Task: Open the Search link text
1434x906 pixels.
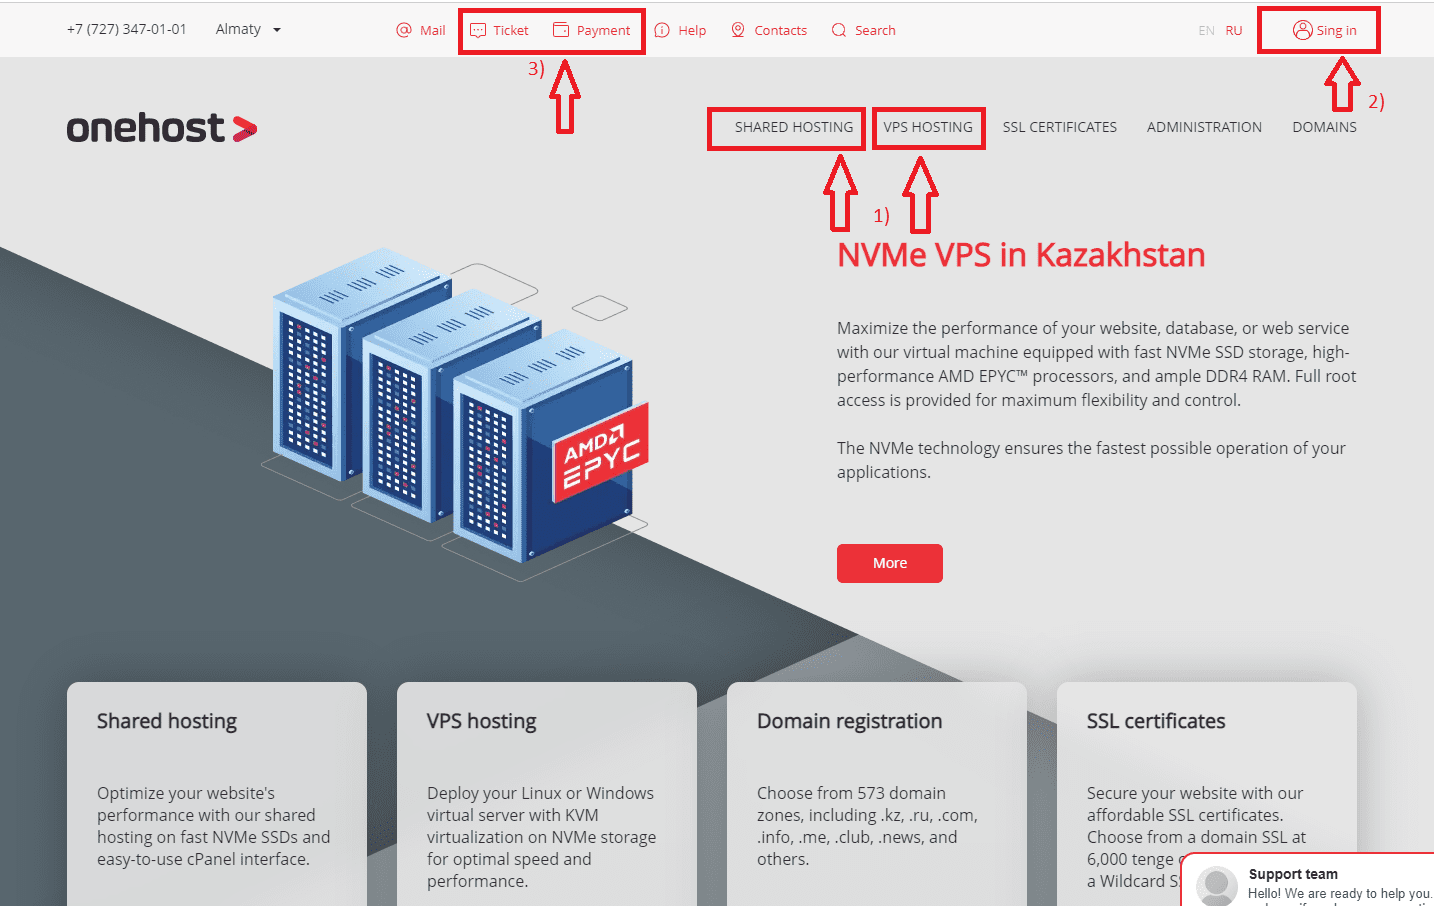Action: point(875,31)
